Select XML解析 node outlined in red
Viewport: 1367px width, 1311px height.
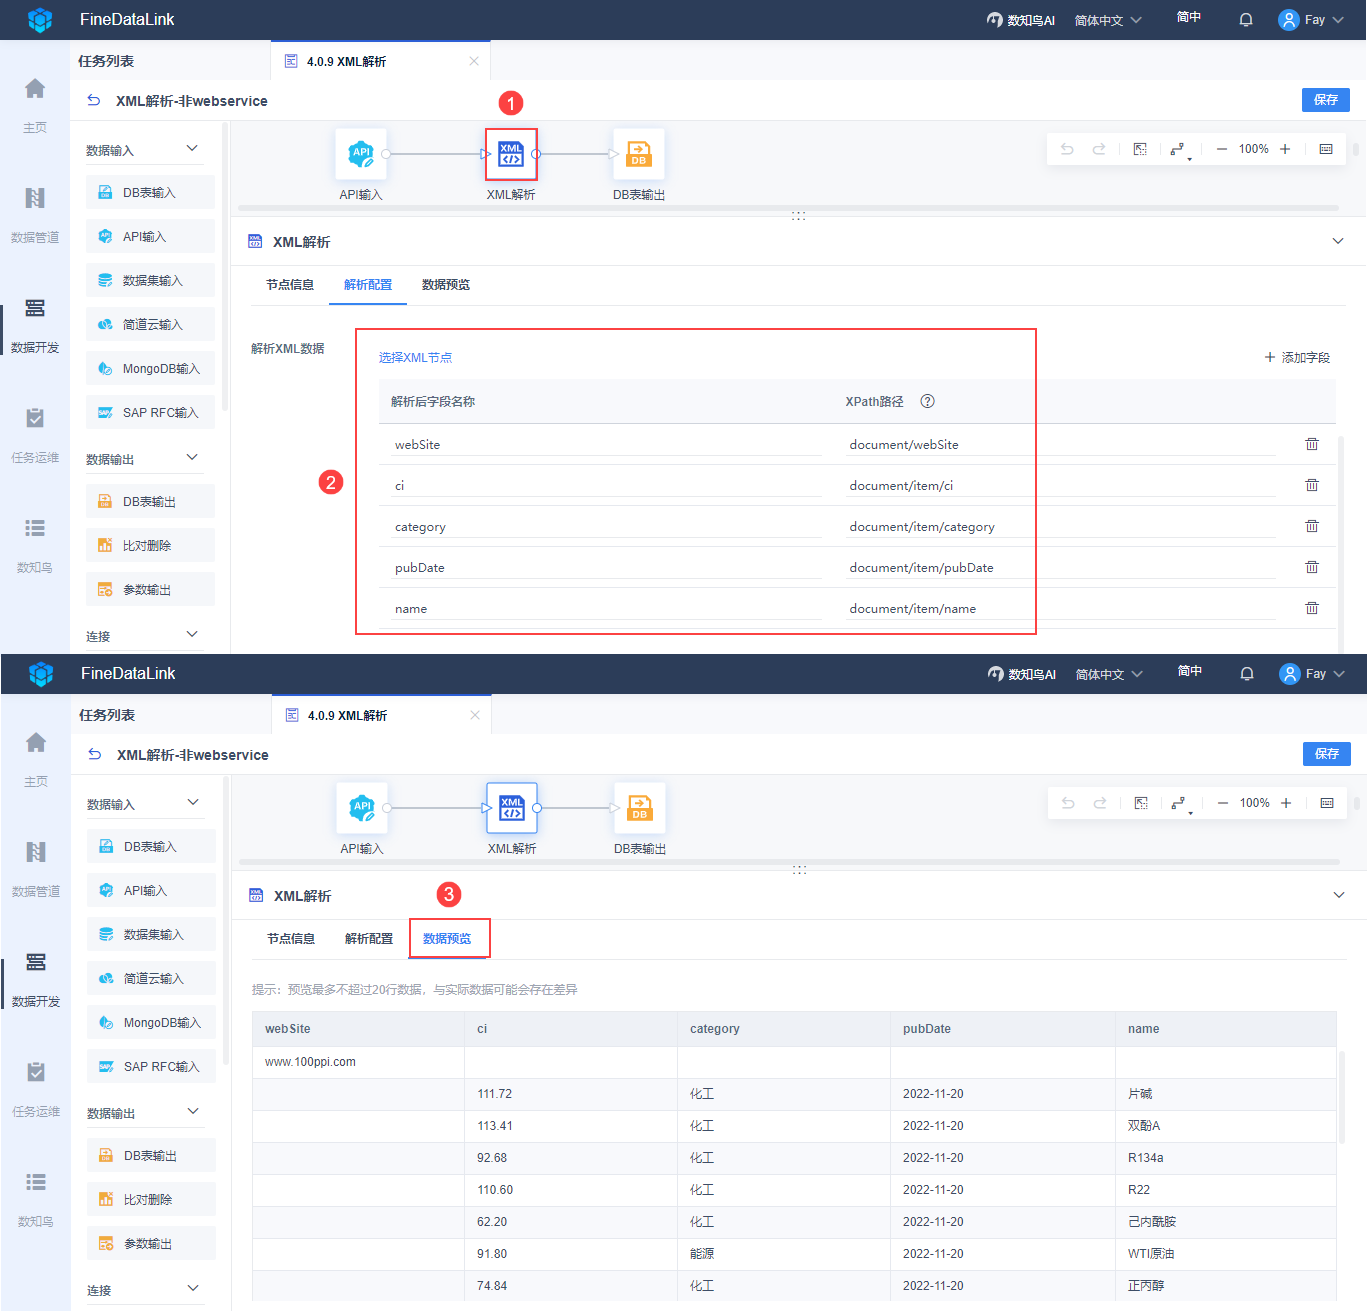click(511, 154)
